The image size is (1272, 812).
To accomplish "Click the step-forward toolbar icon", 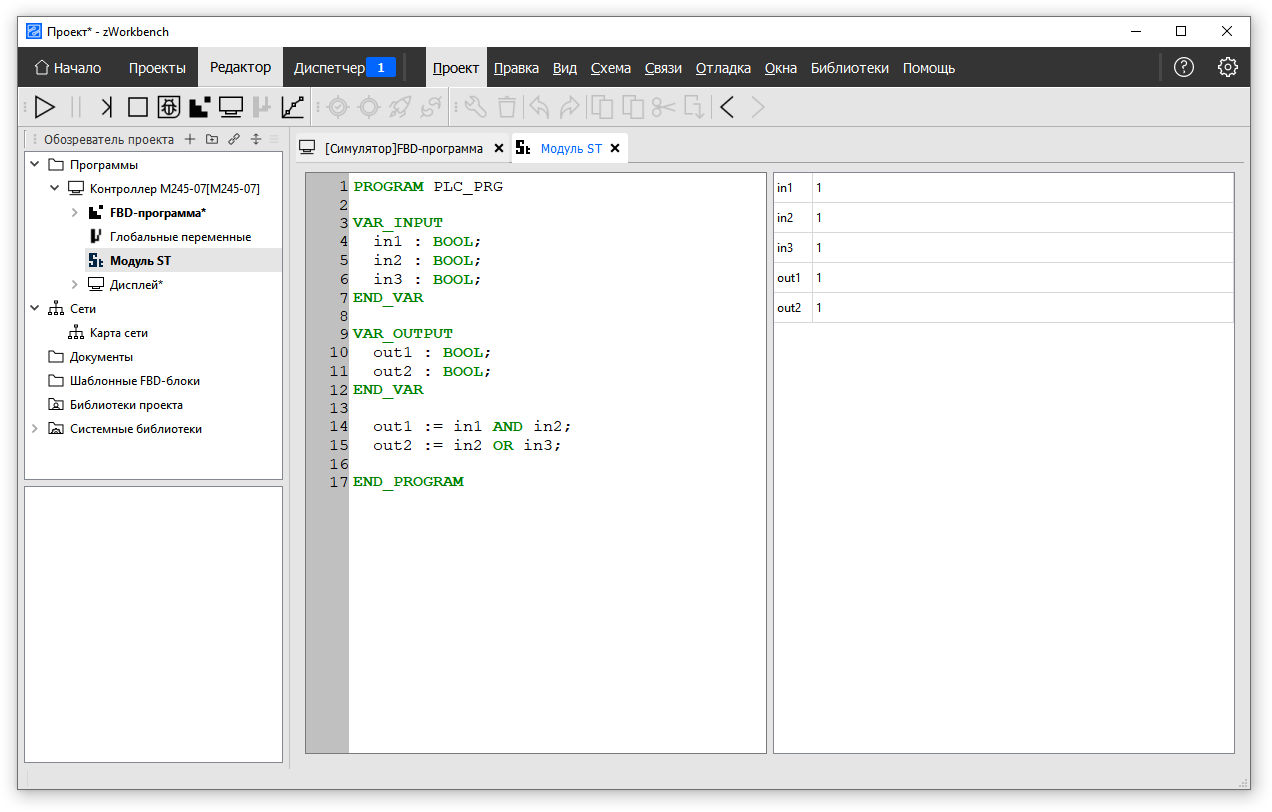I will tap(107, 107).
